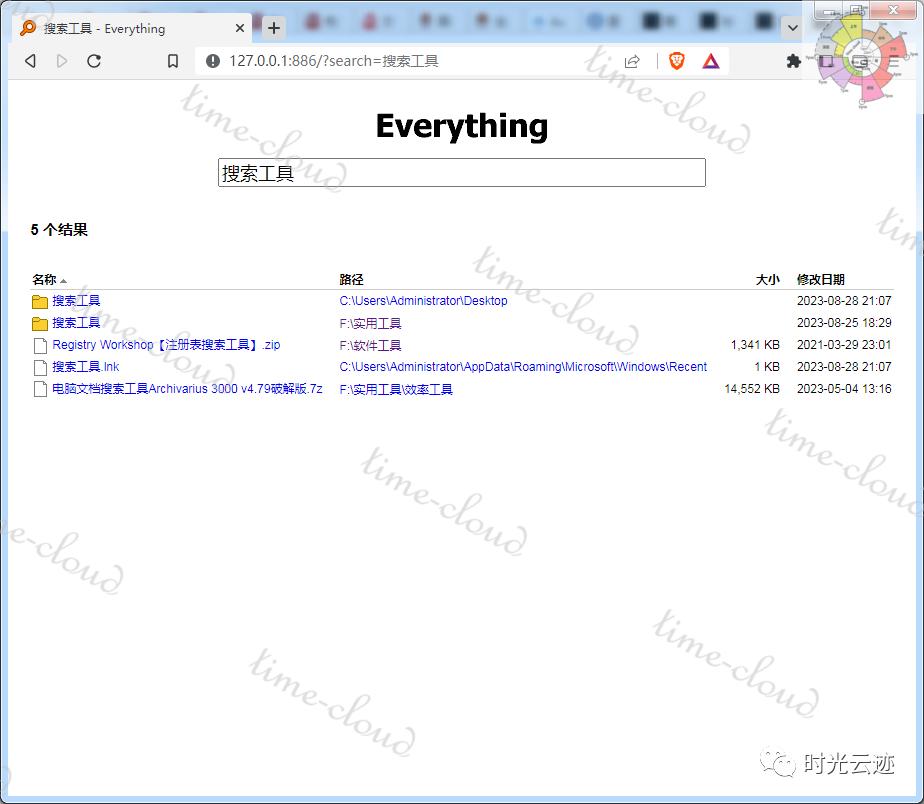Open Brave Rewards triangle icon

[x=711, y=61]
